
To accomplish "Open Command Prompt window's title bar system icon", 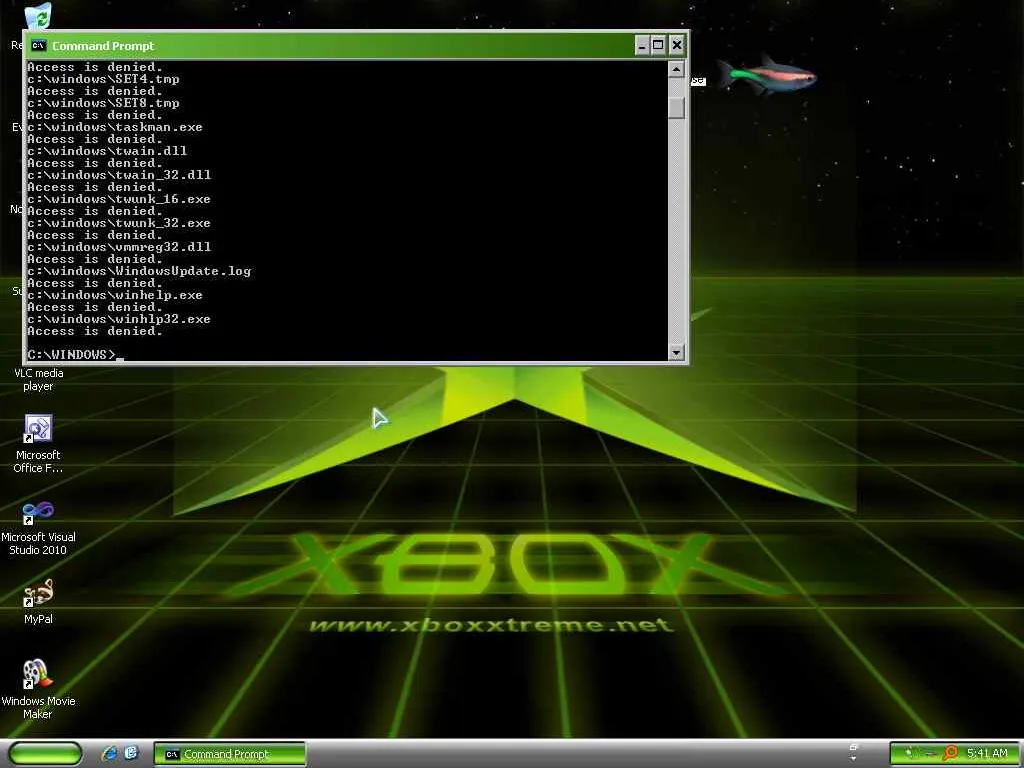I will tap(39, 46).
